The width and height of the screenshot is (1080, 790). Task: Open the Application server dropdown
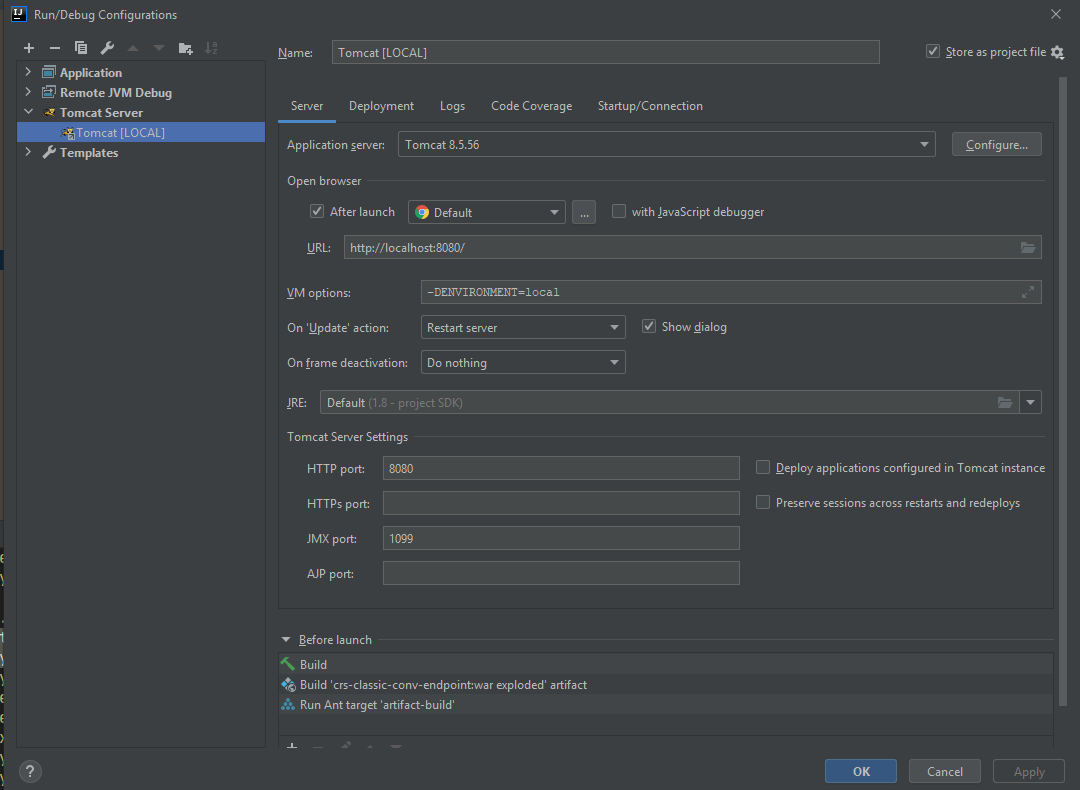point(922,144)
